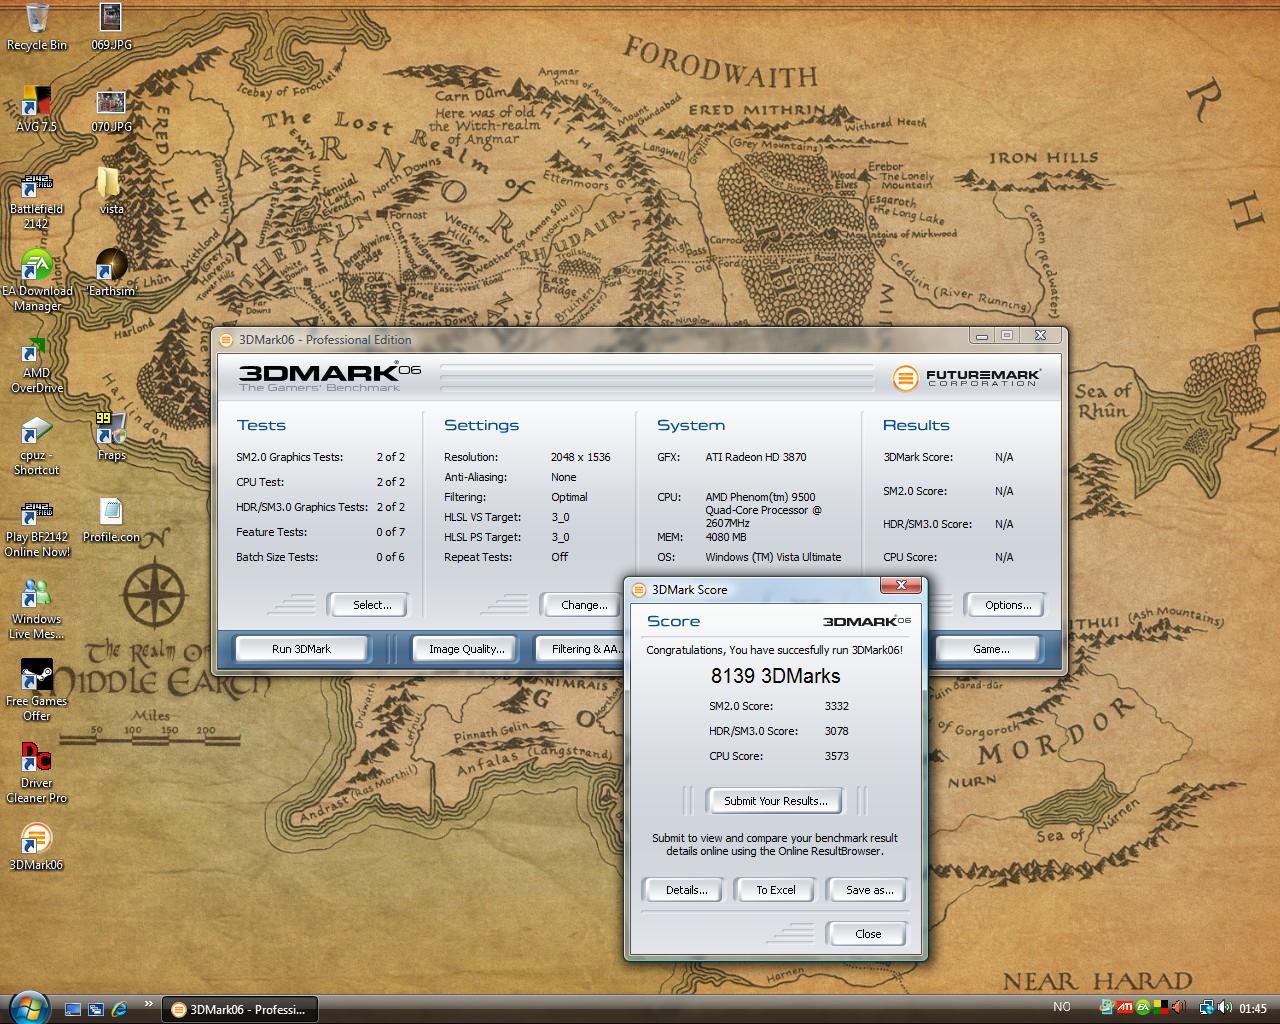Launch AVG 7.5 from the desktop
Image resolution: width=1280 pixels, height=1024 pixels.
36,109
